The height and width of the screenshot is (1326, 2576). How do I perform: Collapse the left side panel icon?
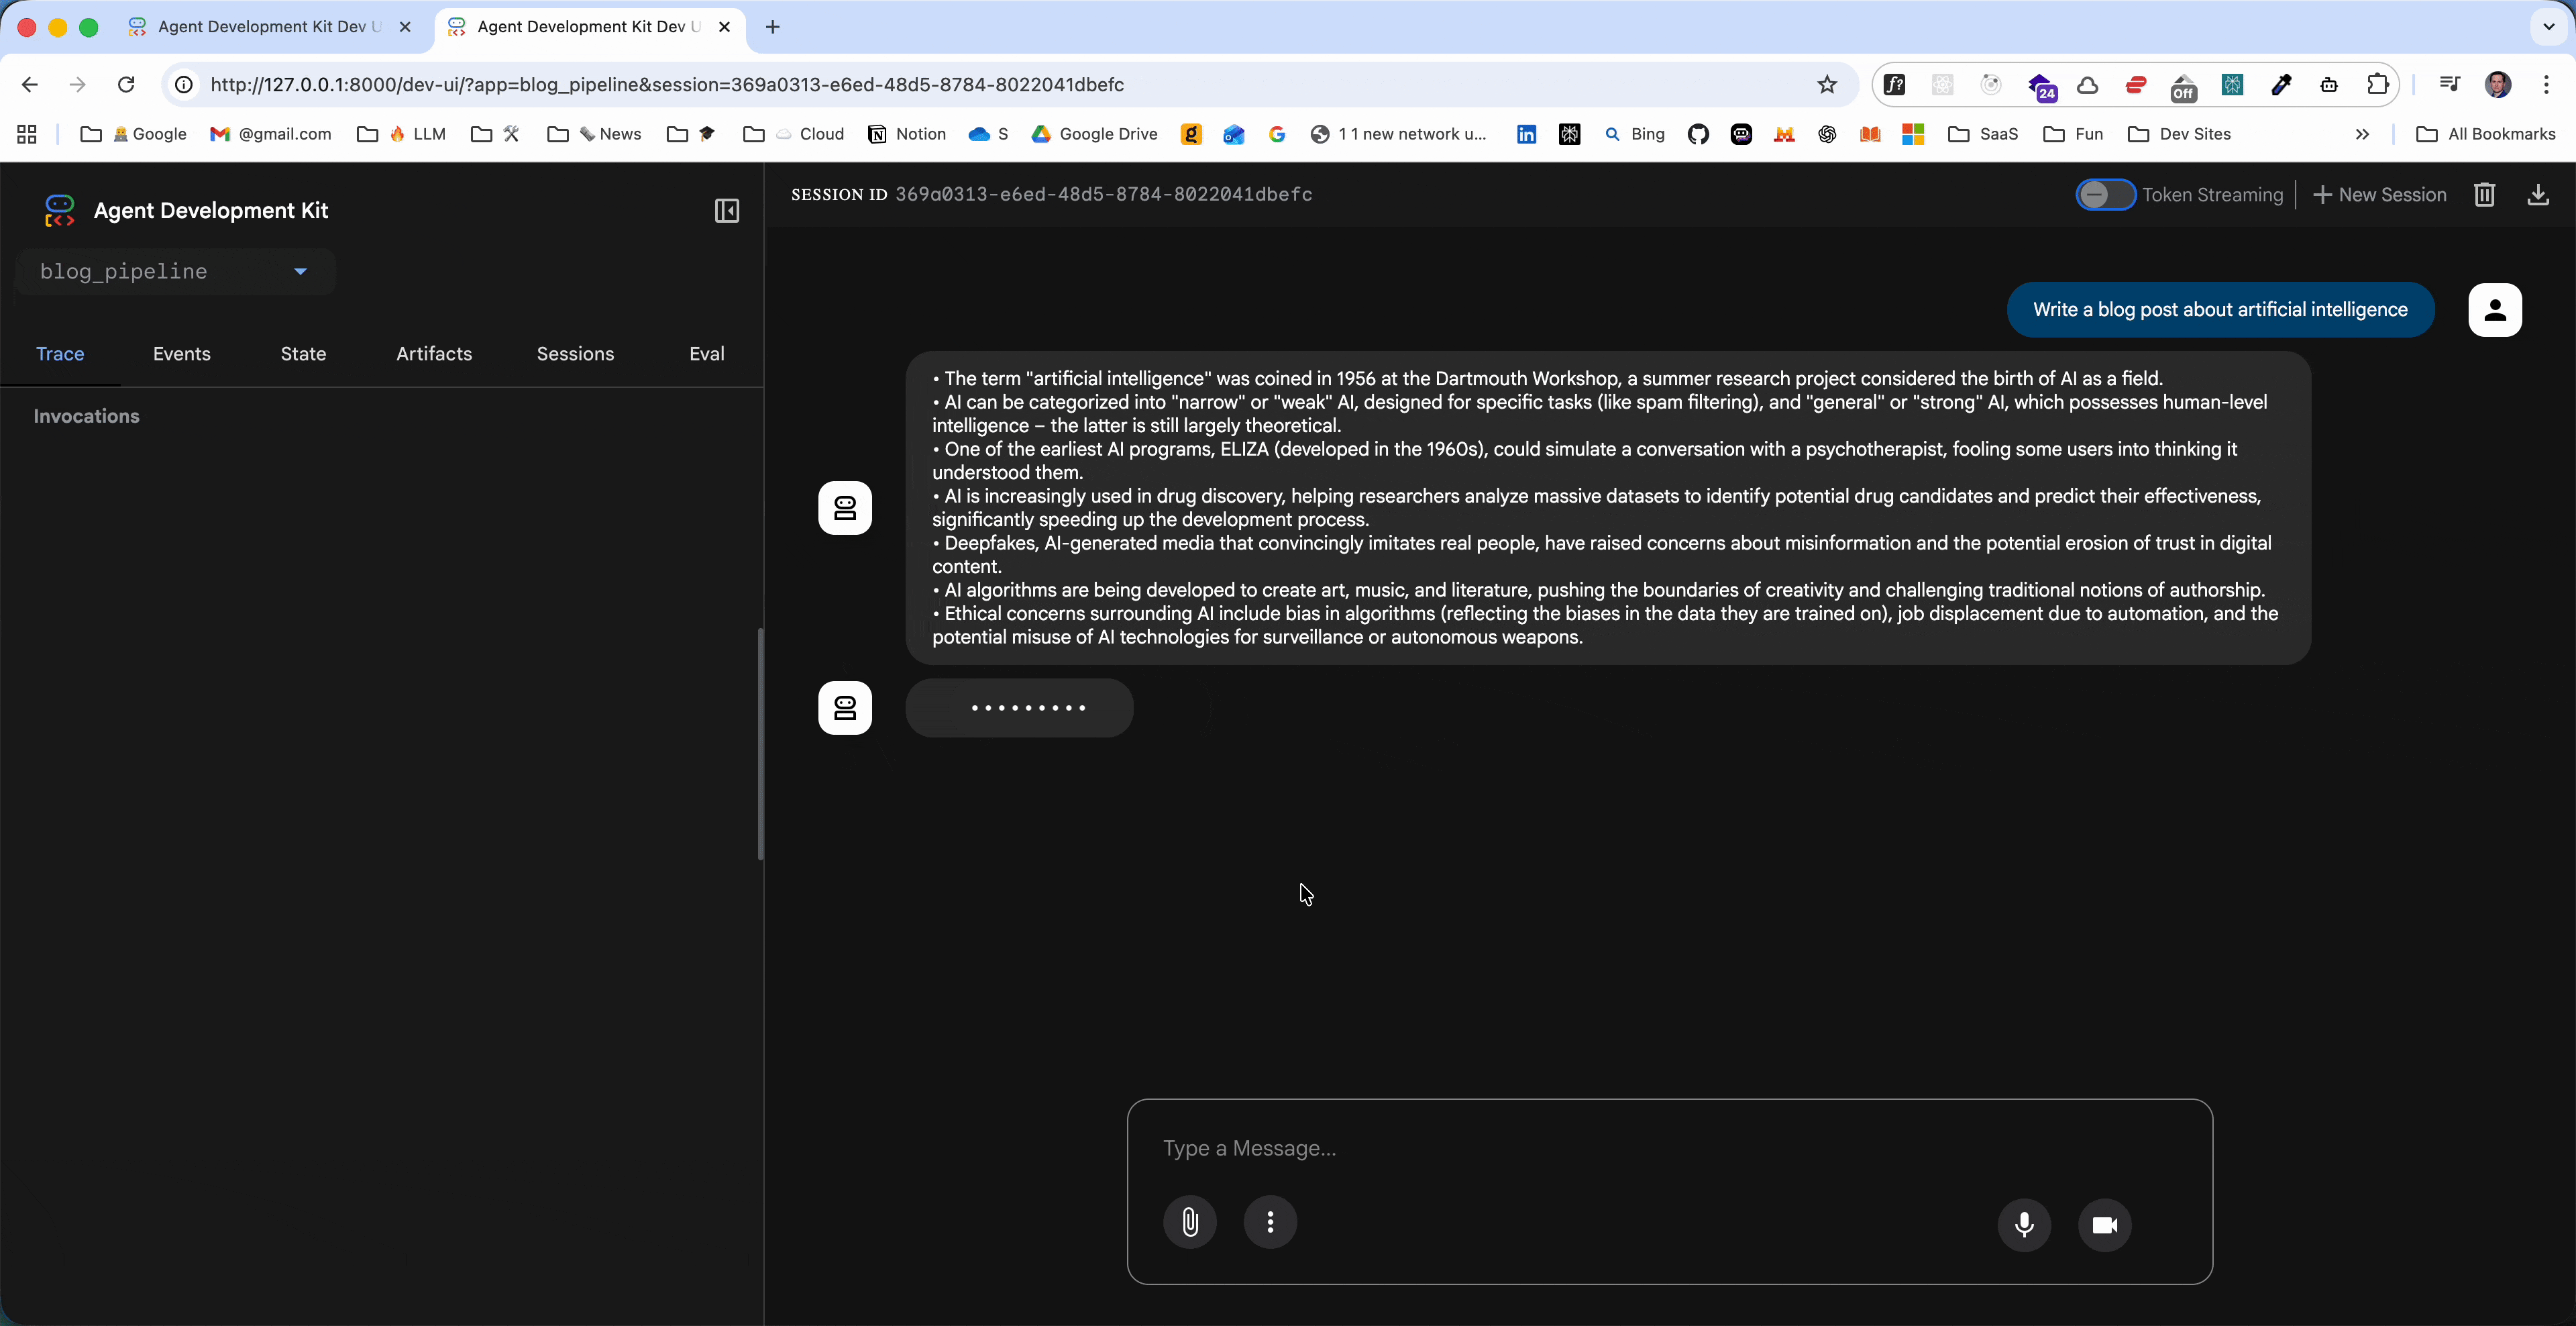(727, 211)
